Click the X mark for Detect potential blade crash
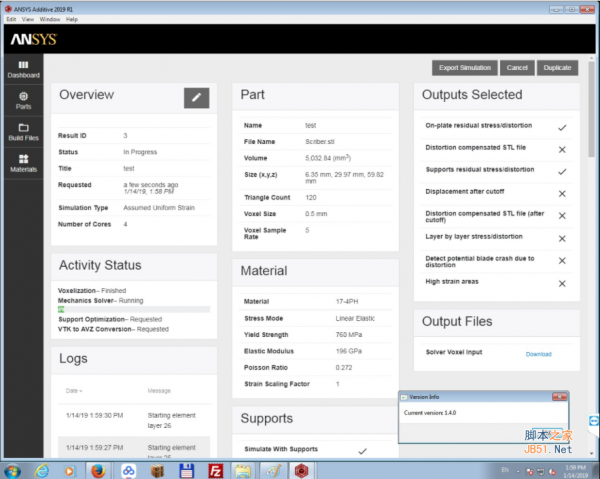The image size is (600, 479). point(562,261)
